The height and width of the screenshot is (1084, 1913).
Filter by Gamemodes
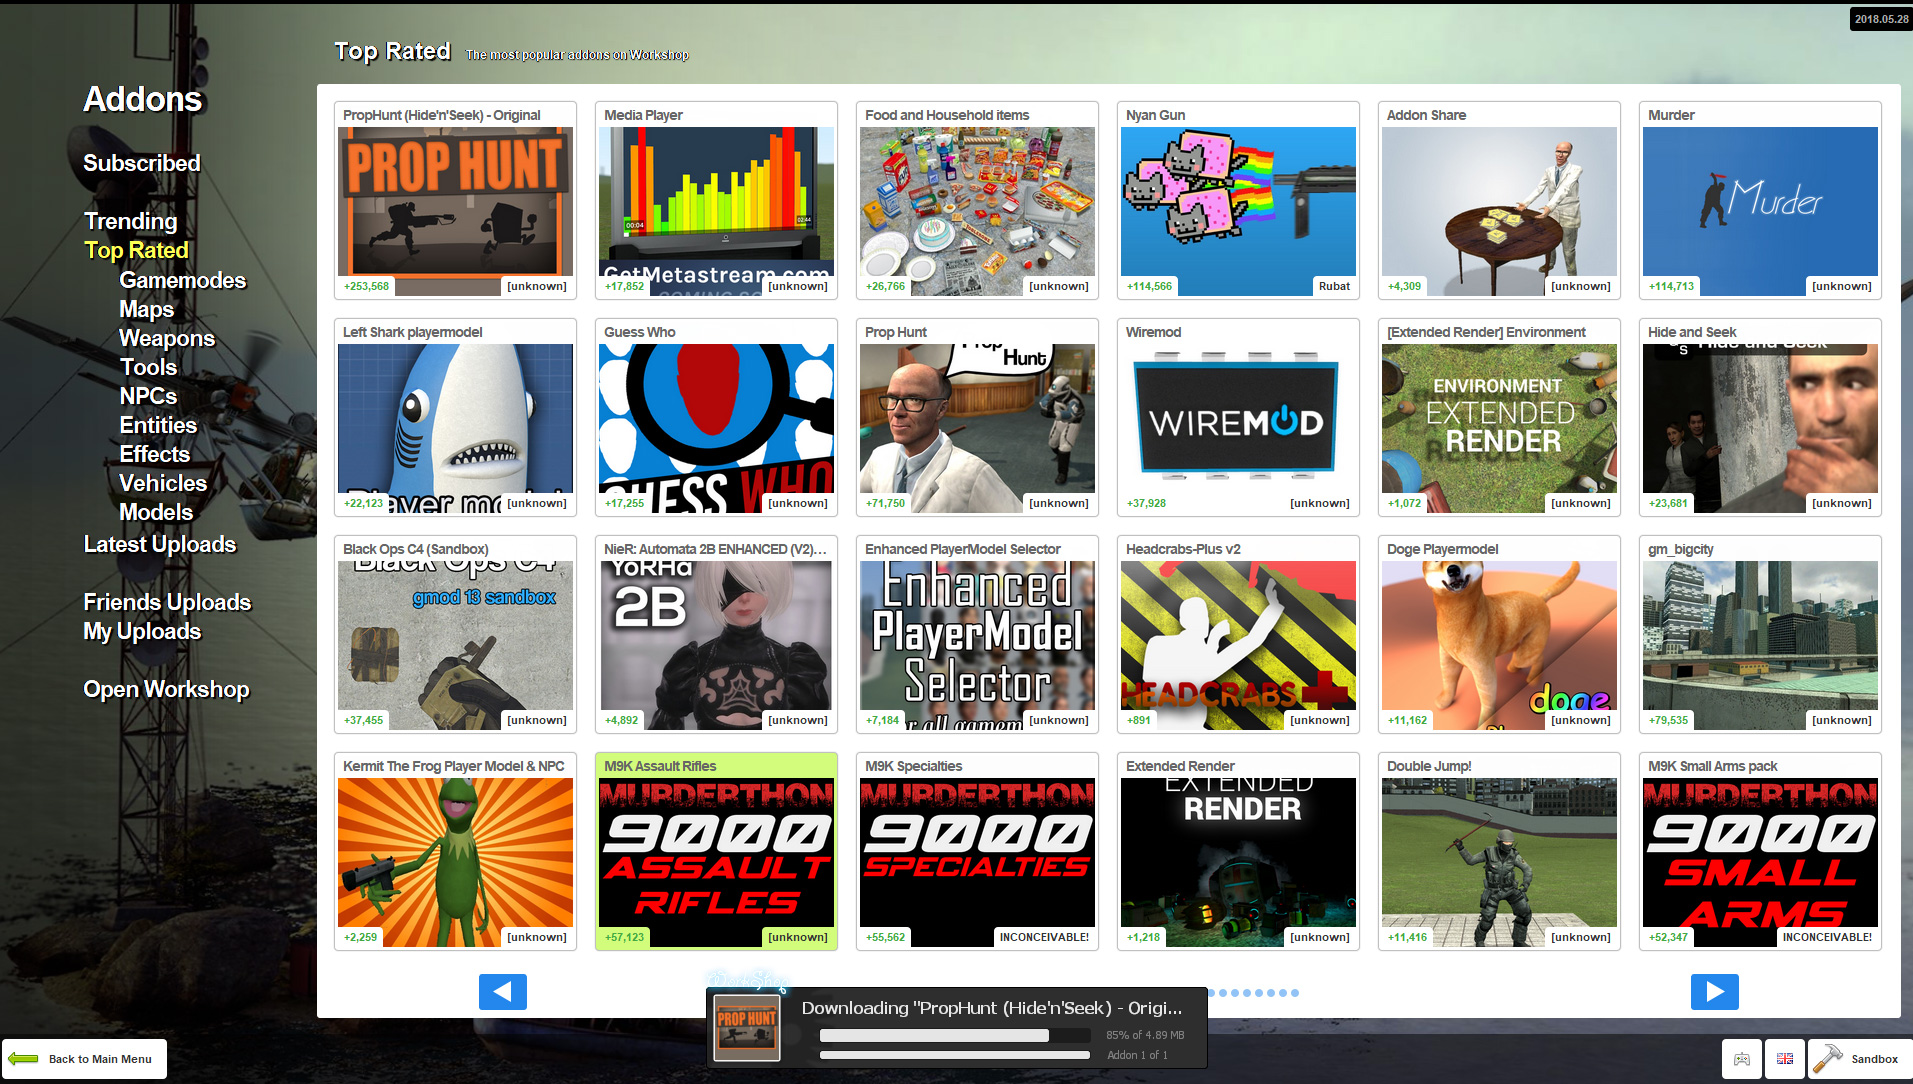pyautogui.click(x=182, y=280)
